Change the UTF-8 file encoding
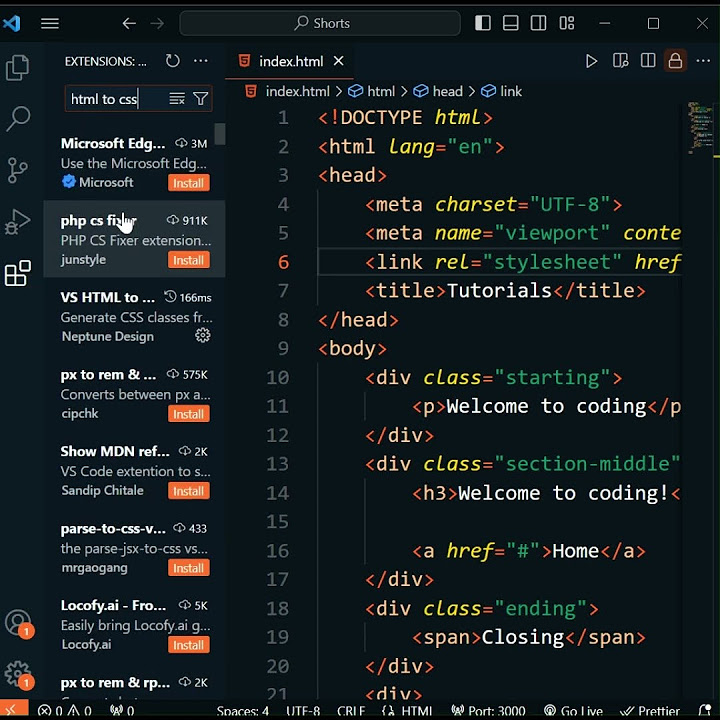The image size is (720, 720). pos(303,711)
